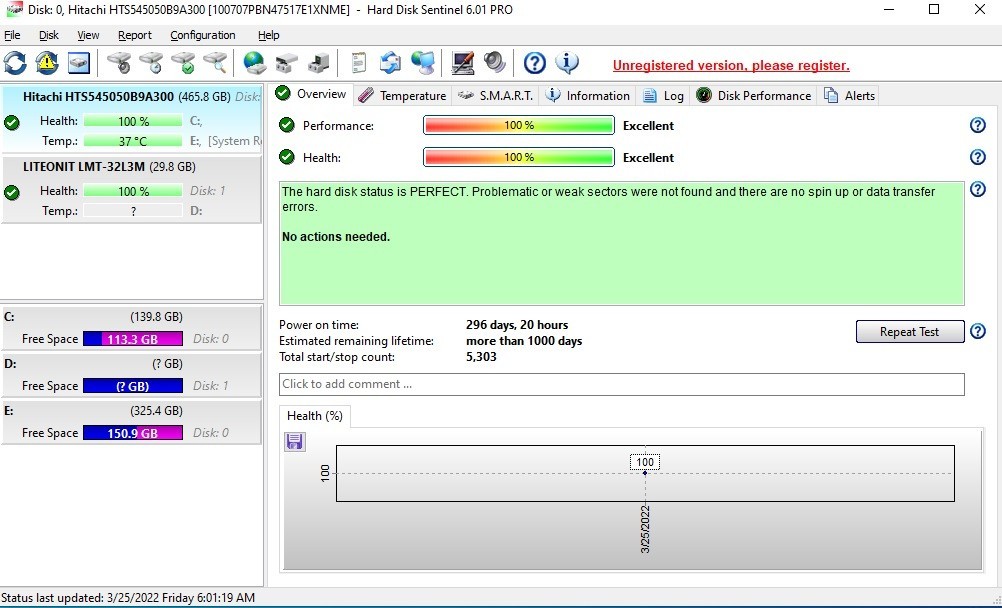Switch to the S.M.A.R.T. tab
The height and width of the screenshot is (608, 1002).
(496, 96)
